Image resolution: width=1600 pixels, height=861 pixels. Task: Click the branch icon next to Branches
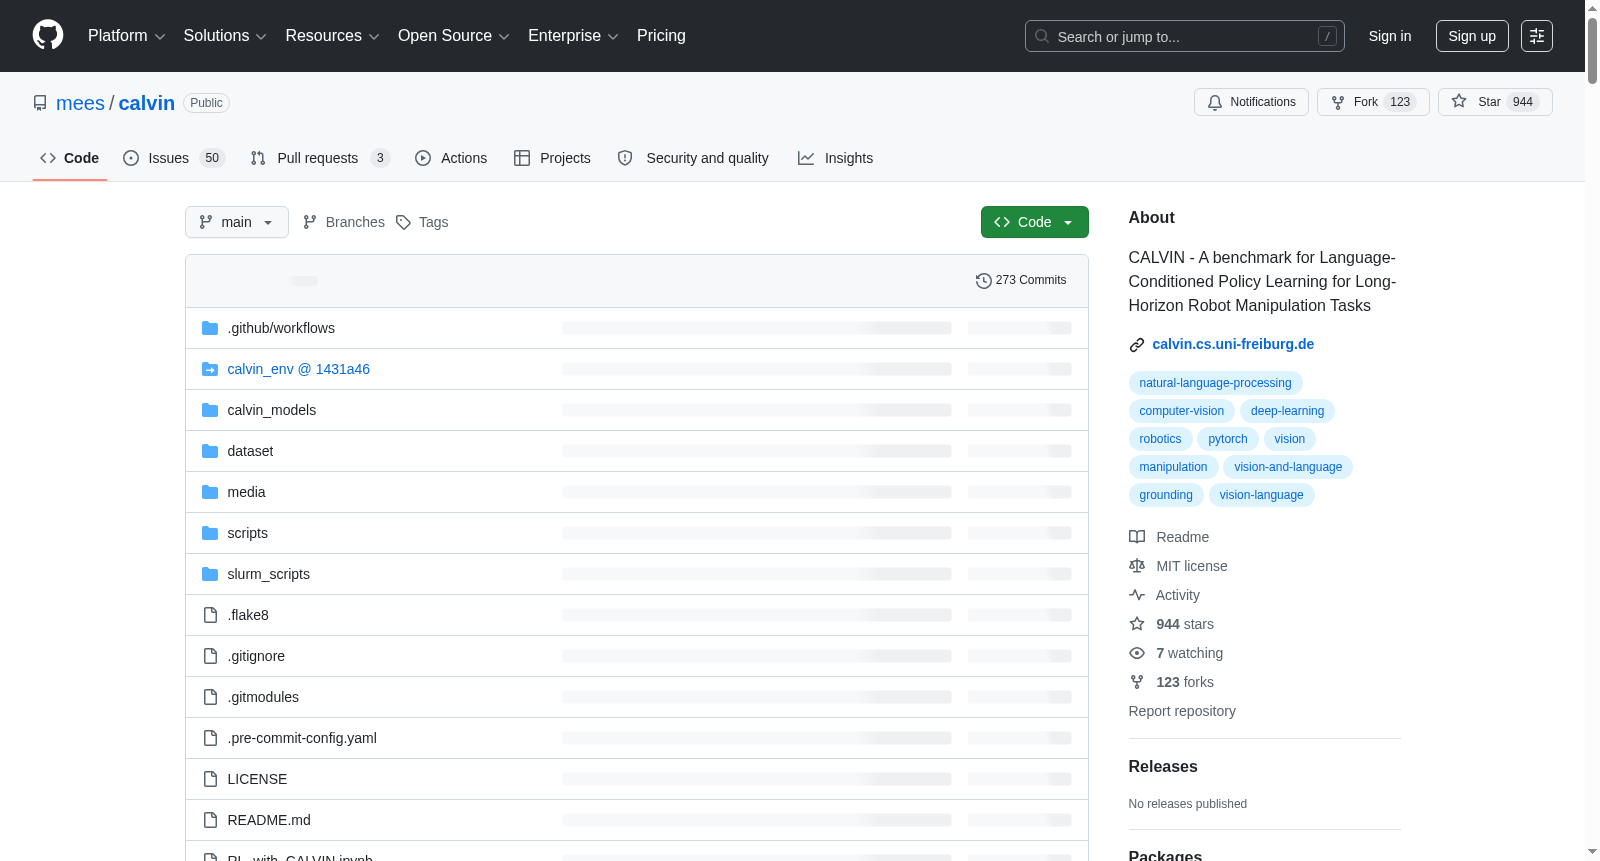tap(310, 222)
